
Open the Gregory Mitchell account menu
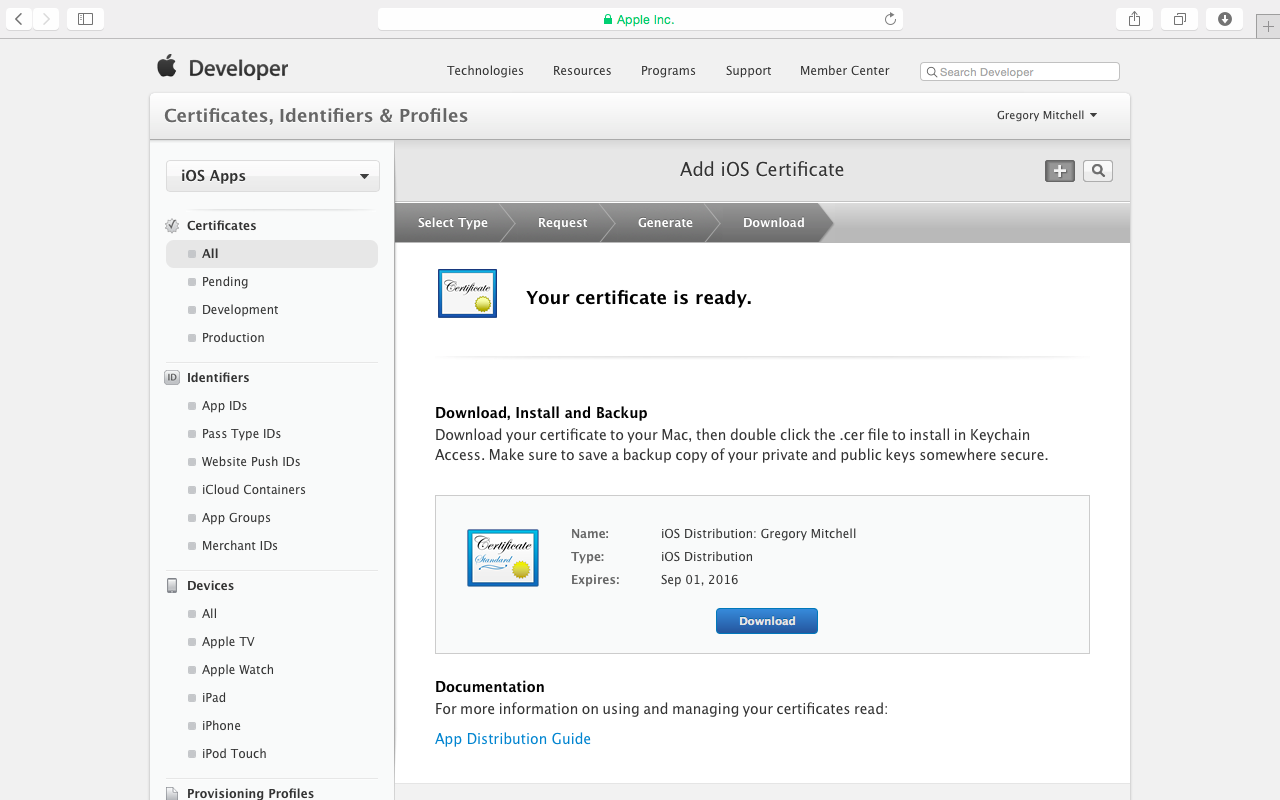coord(1047,115)
